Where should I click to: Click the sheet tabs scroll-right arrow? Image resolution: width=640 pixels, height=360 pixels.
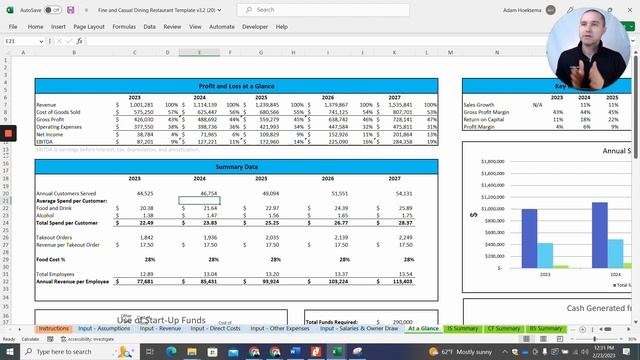coord(20,329)
